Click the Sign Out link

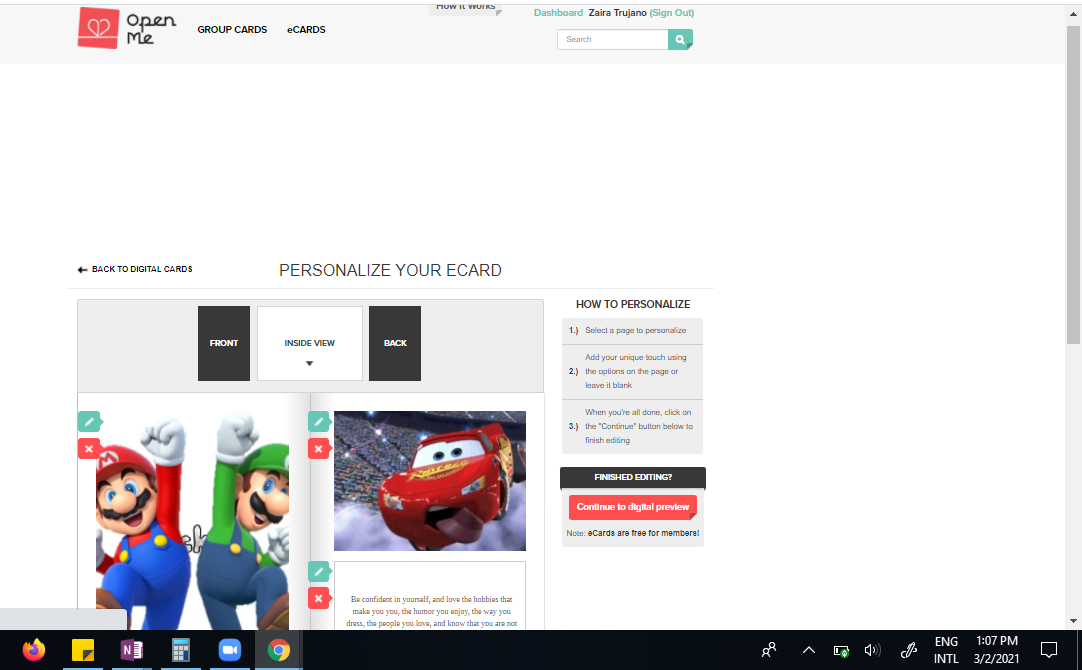671,12
